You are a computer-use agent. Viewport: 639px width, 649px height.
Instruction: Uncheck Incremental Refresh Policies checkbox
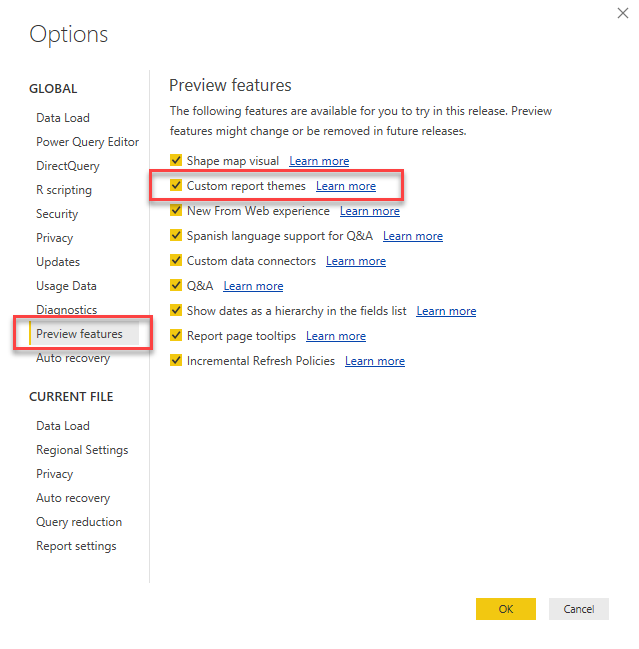pyautogui.click(x=176, y=361)
